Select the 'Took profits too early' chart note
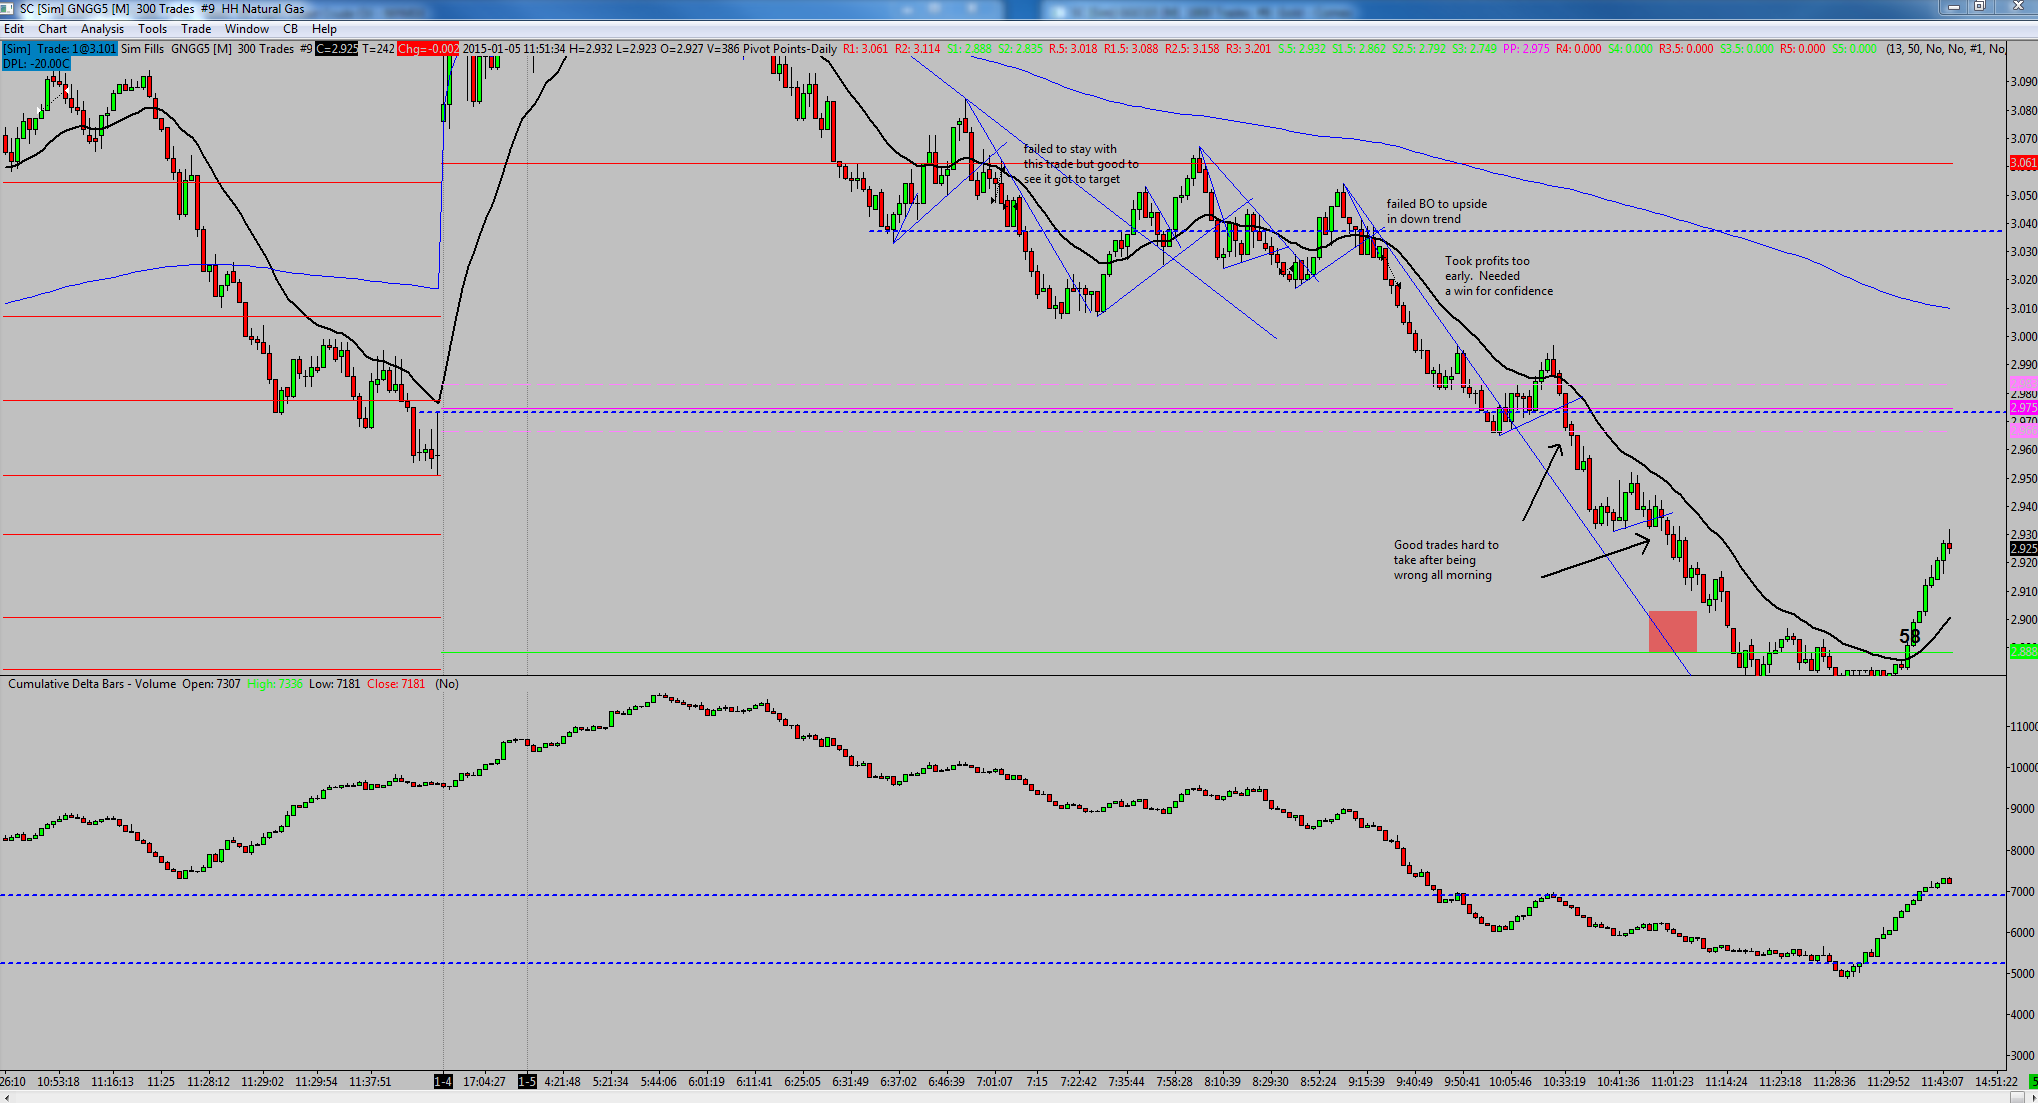 pyautogui.click(x=1498, y=276)
